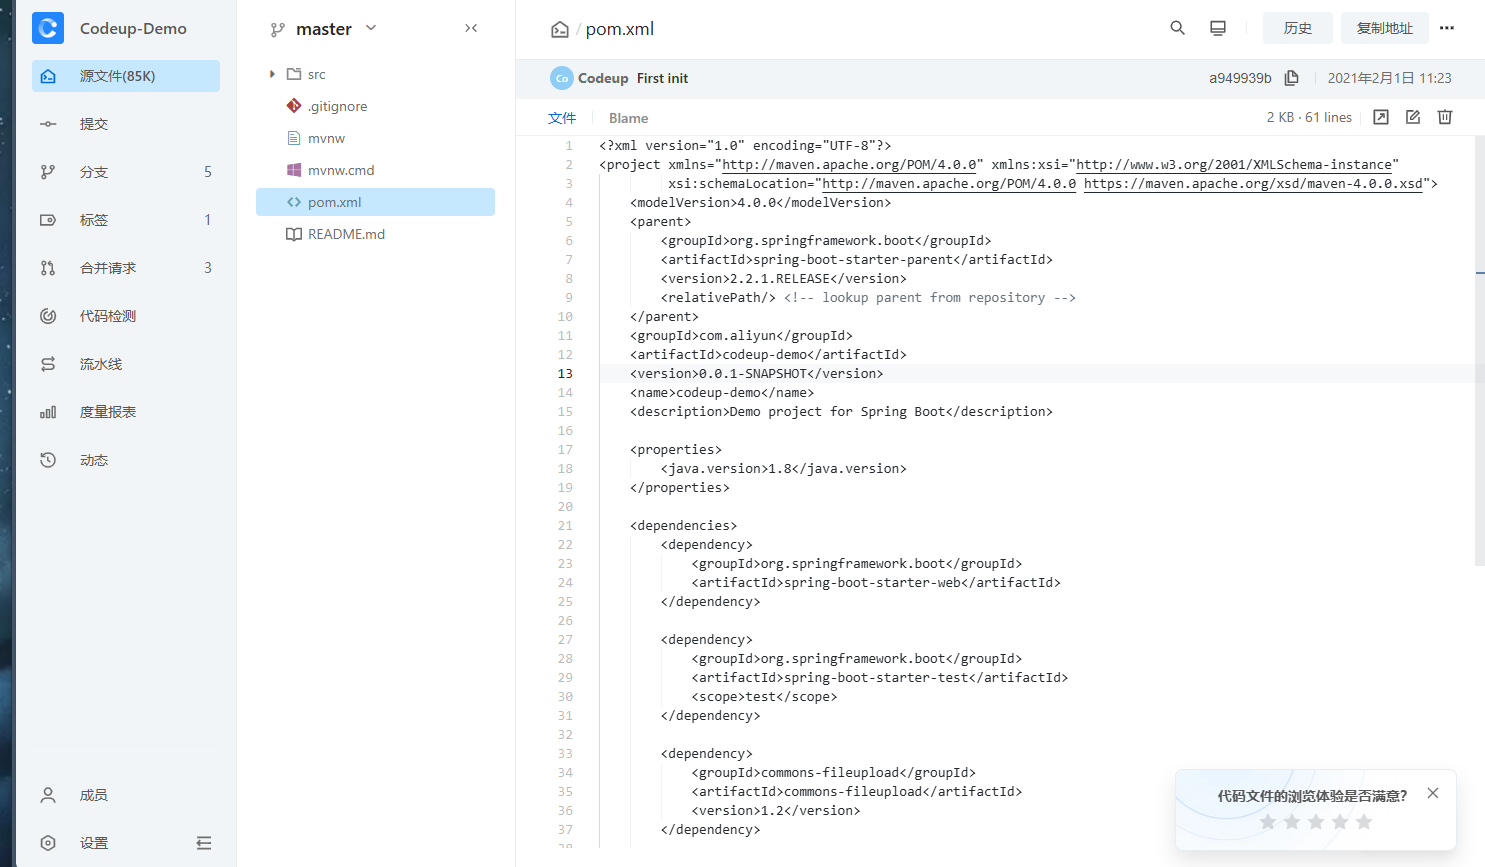Open merge requests (合并请求) page
1485x867 pixels.
pos(126,268)
